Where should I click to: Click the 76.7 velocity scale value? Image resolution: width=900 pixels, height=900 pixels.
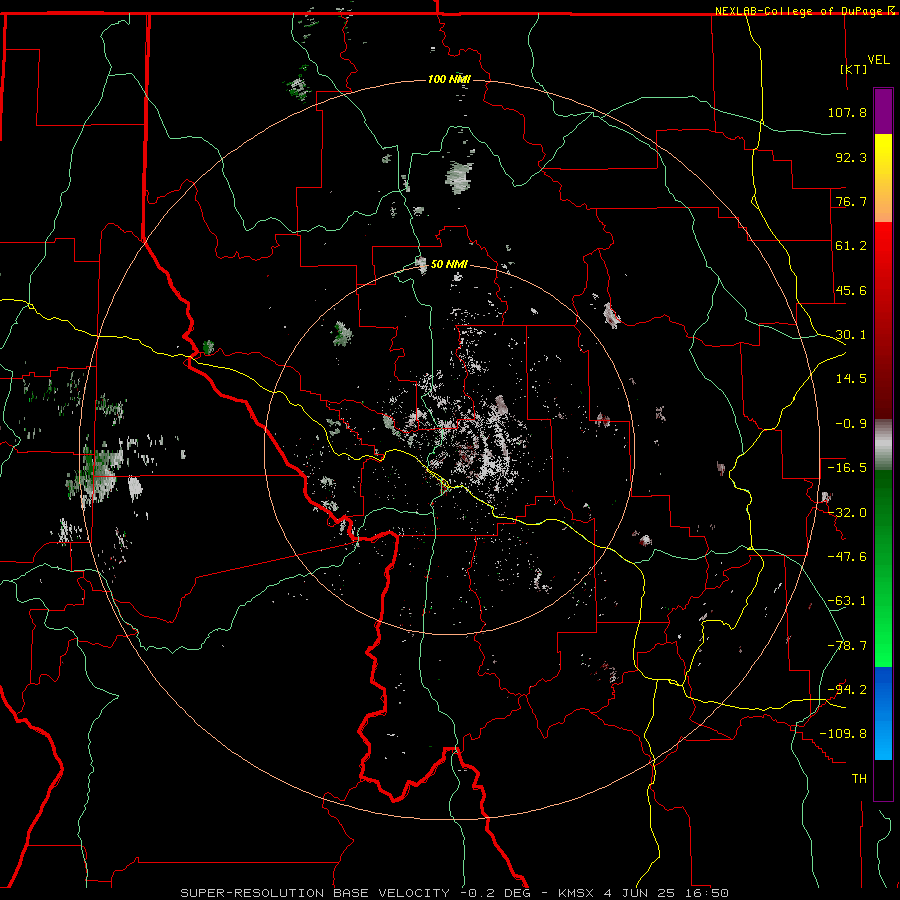coord(851,201)
